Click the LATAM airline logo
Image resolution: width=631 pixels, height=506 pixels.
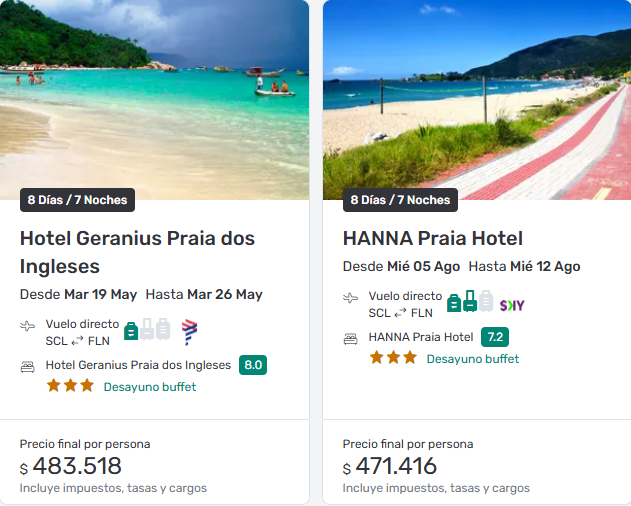click(x=189, y=331)
